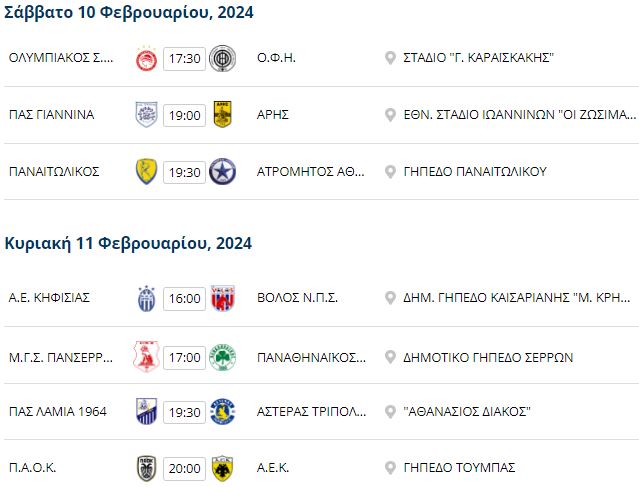This screenshot has height=487, width=639.
Task: Click the AEK yellow eagle badge
Action: (x=223, y=468)
